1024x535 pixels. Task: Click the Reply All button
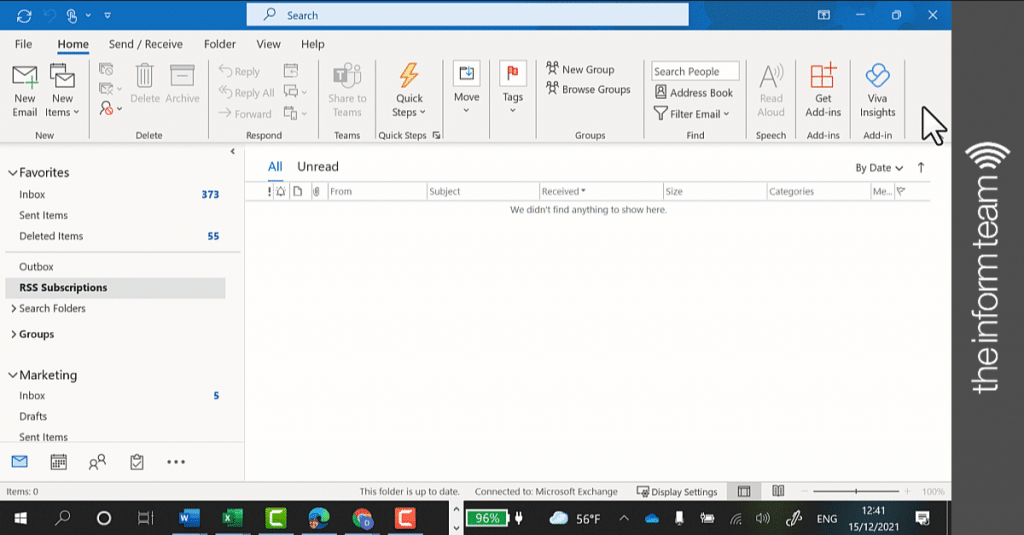click(246, 92)
